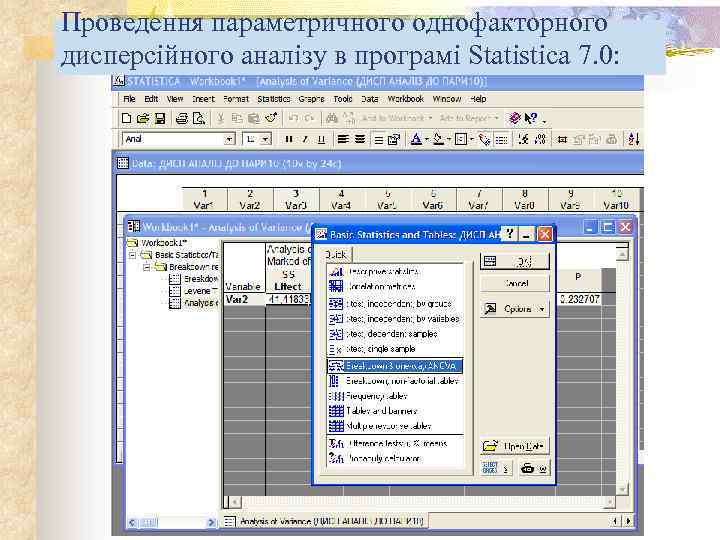This screenshot has width=720, height=540.
Task: Click Cancel in Basic Statistics dialog
Action: coord(515,284)
